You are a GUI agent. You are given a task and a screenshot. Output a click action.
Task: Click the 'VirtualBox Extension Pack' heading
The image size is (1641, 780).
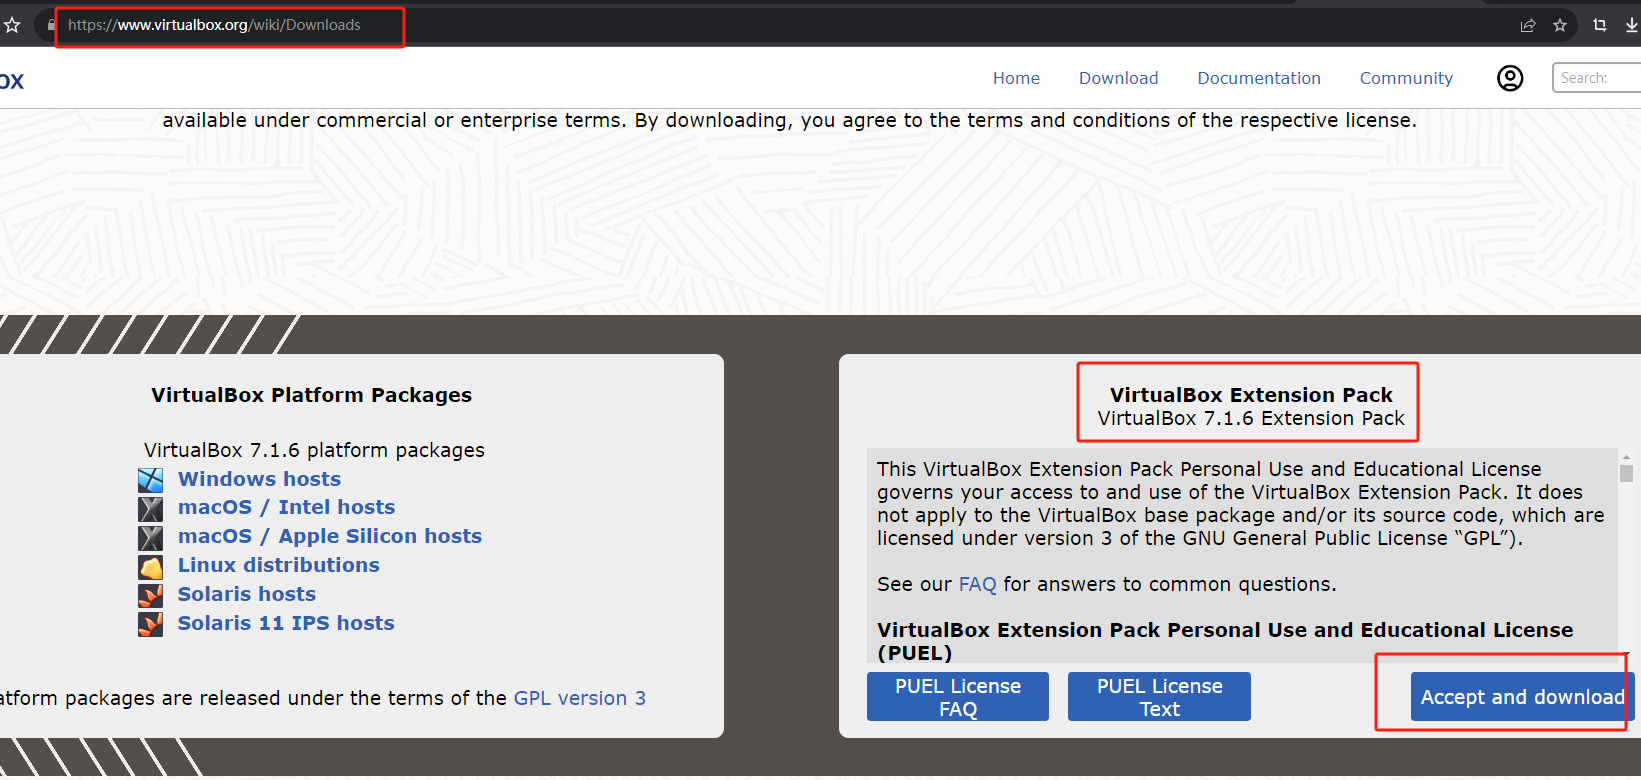pos(1251,395)
